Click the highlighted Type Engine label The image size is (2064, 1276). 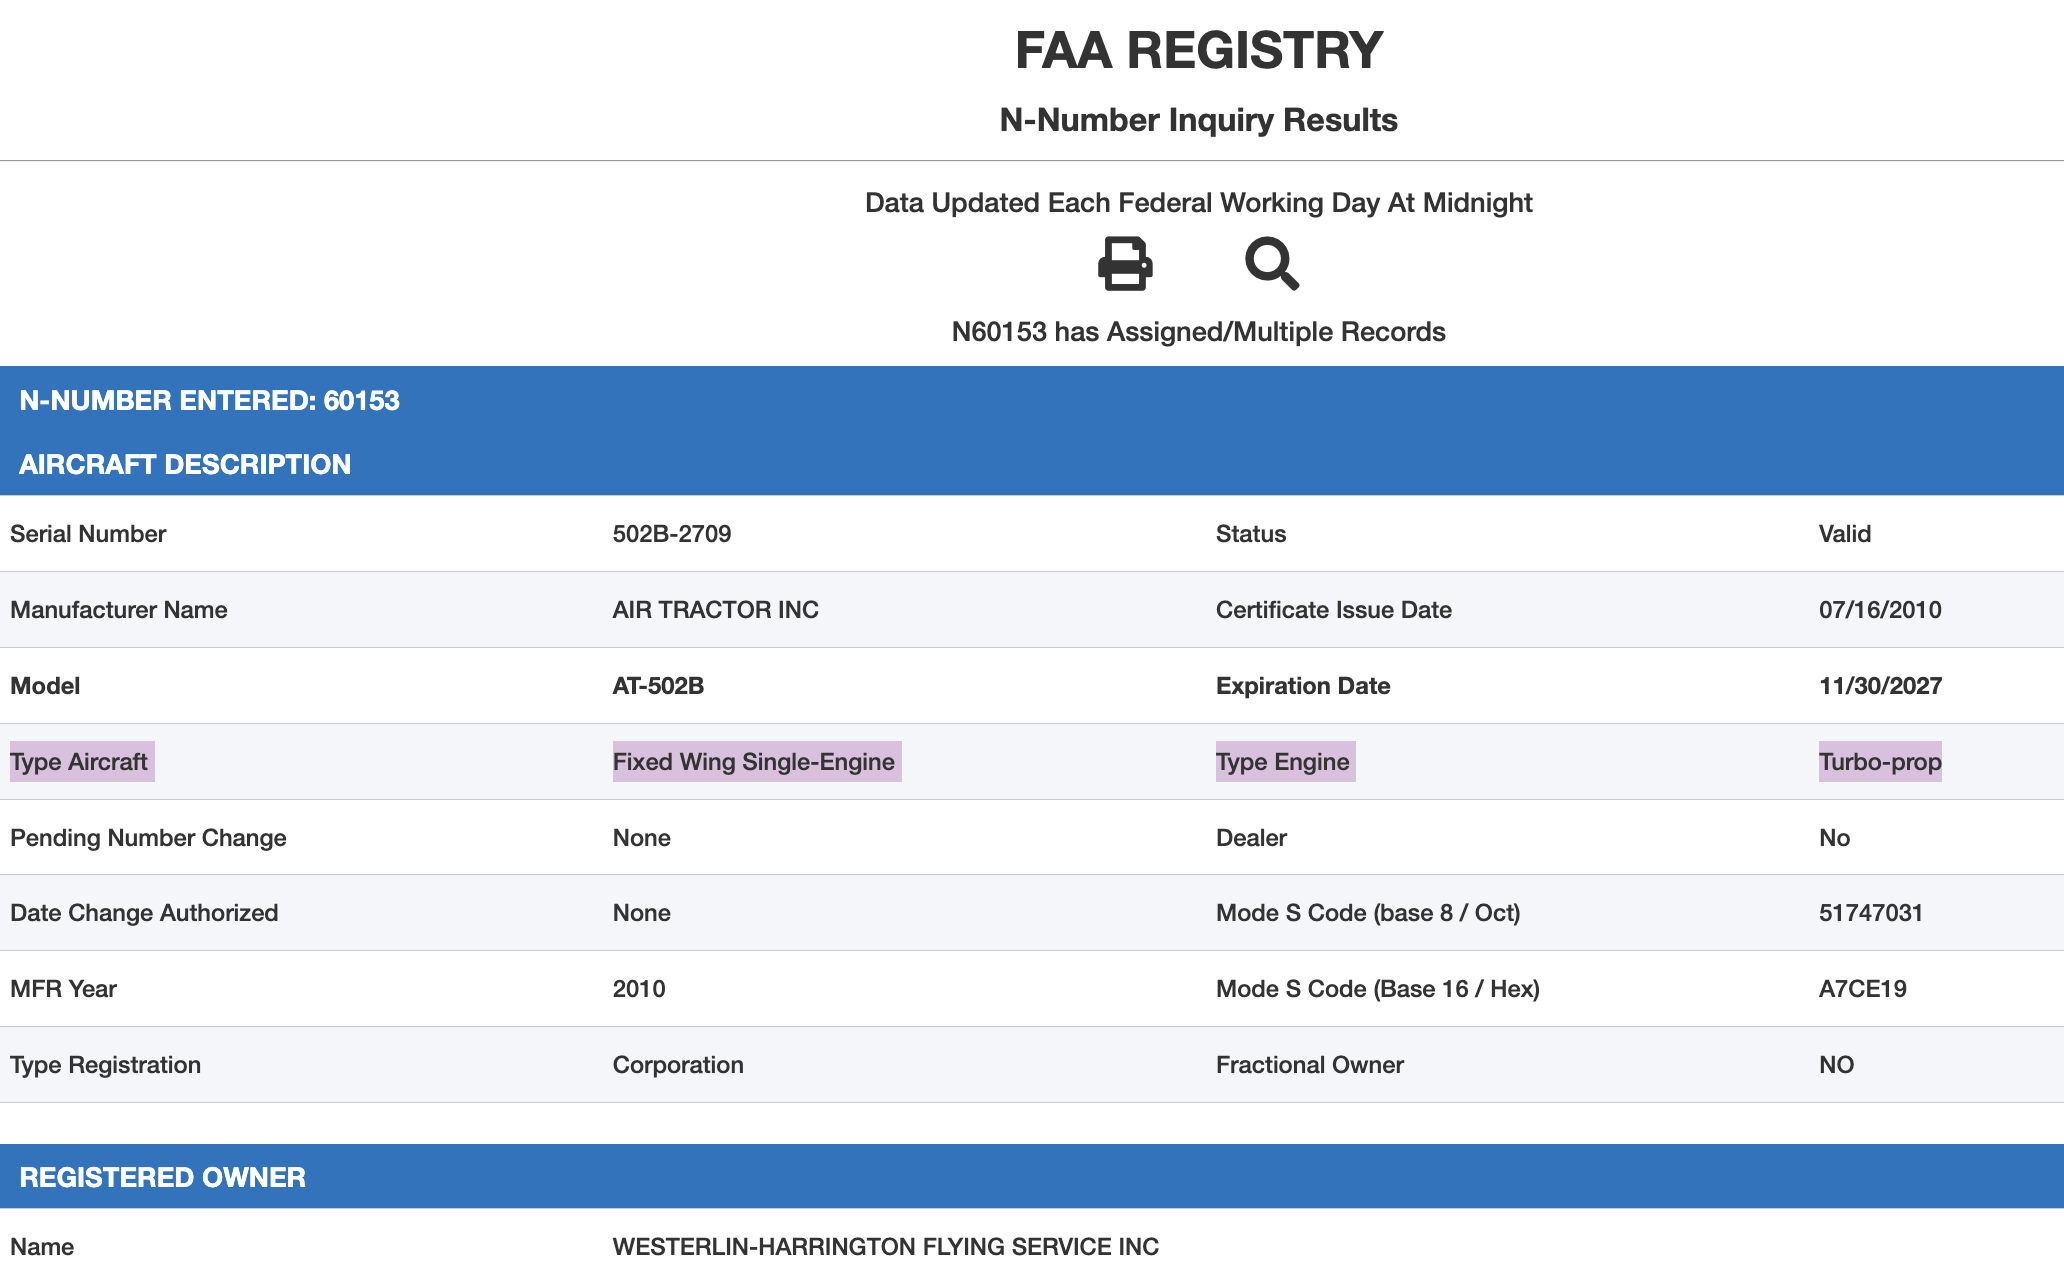coord(1282,762)
